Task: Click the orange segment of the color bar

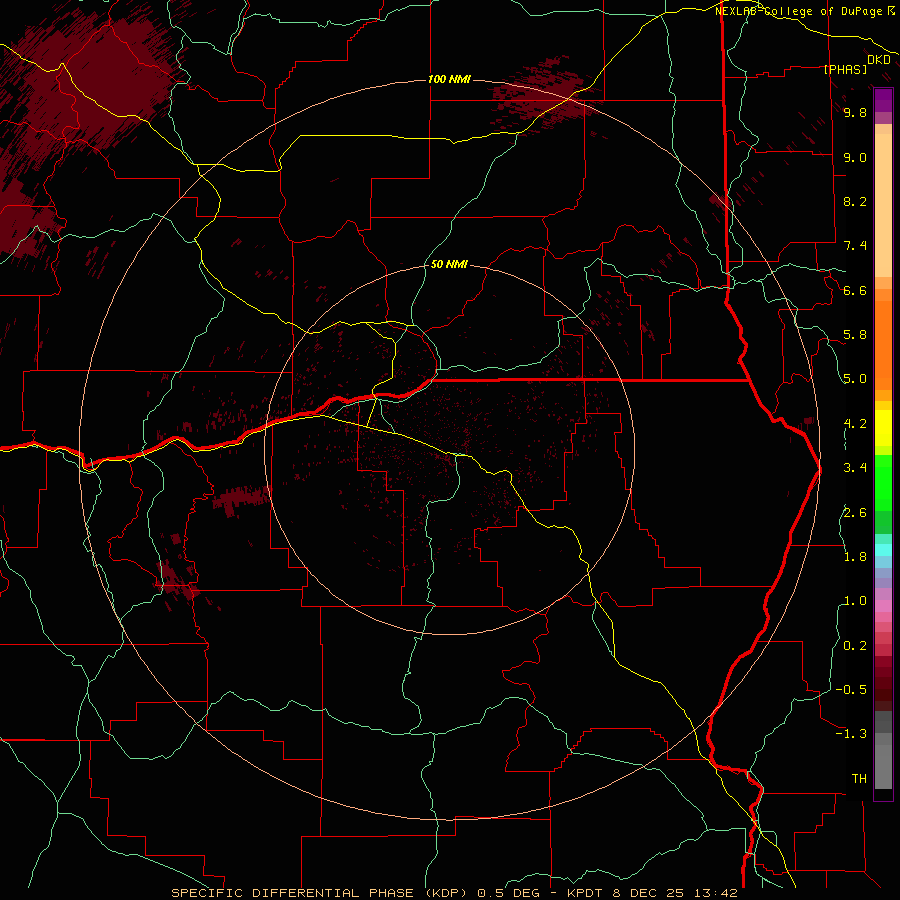Action: click(x=883, y=344)
